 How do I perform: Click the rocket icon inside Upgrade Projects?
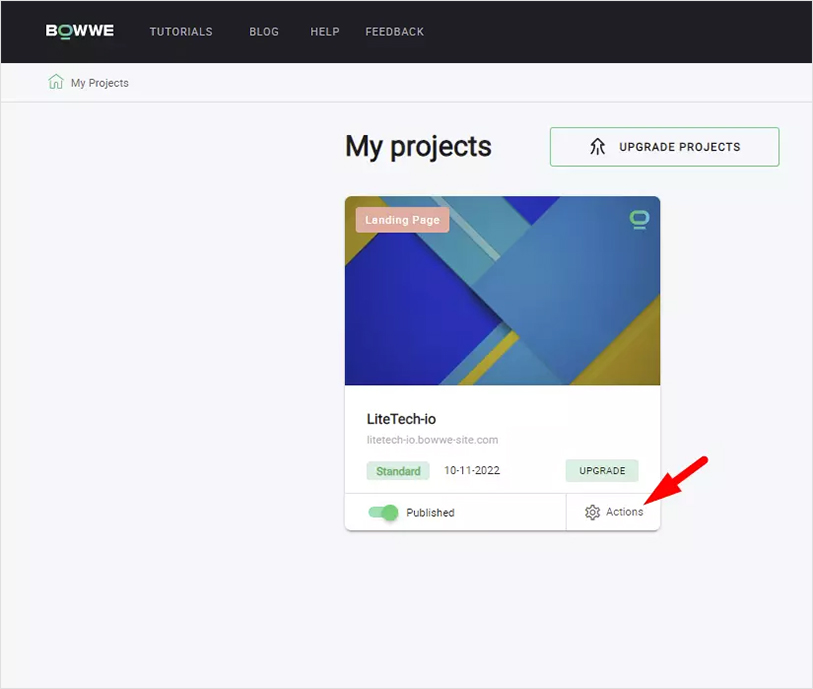pyautogui.click(x=597, y=146)
